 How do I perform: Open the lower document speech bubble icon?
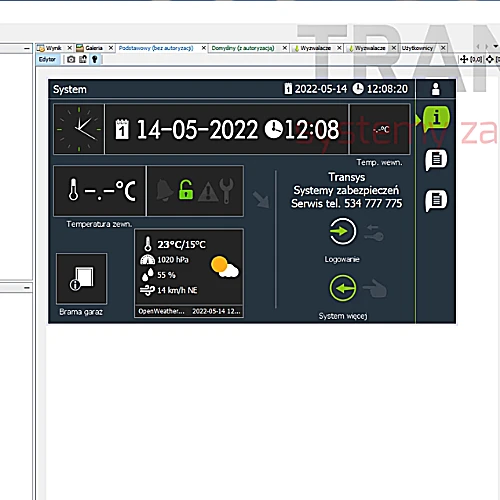click(x=436, y=201)
